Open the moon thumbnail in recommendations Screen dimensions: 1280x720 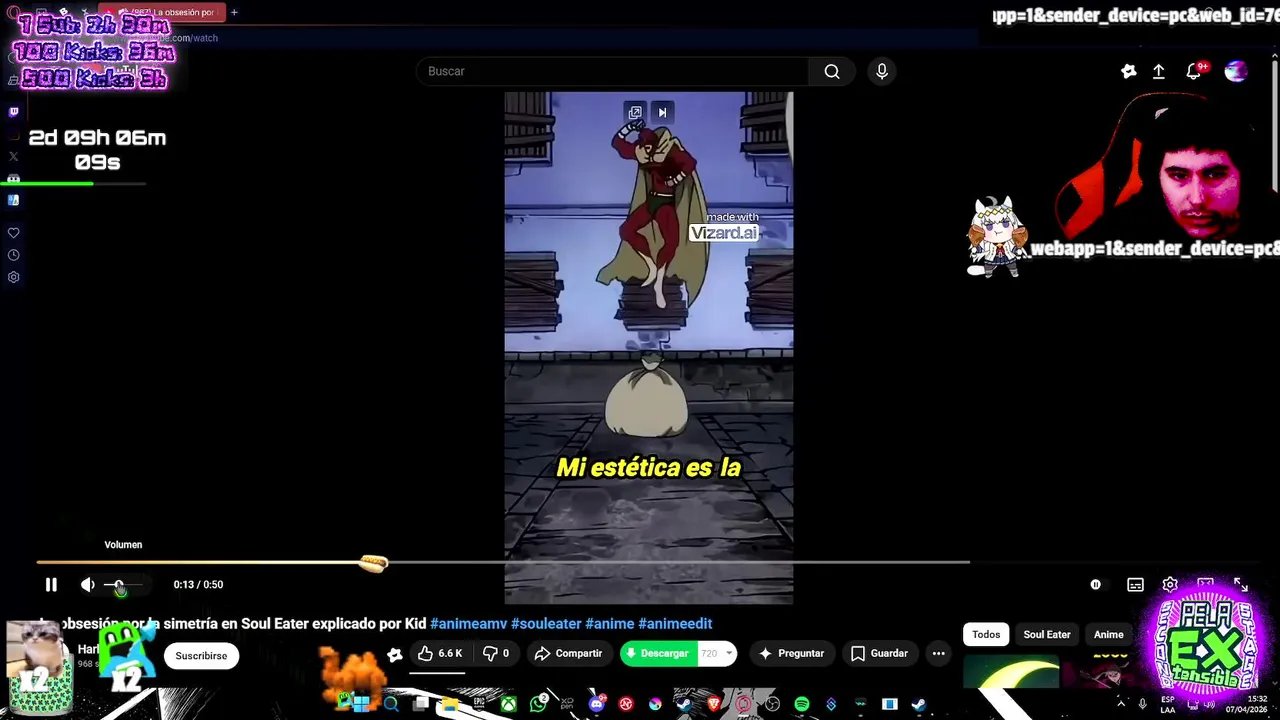[1011, 672]
